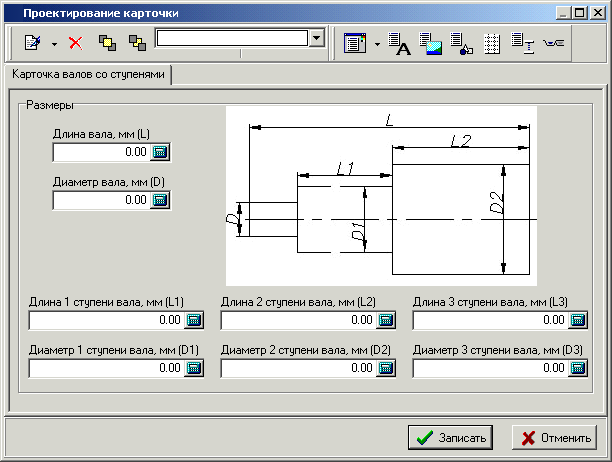This screenshot has height=462, width=612.
Task: Select the Карточка валов со ступенями tab
Action: [88, 74]
